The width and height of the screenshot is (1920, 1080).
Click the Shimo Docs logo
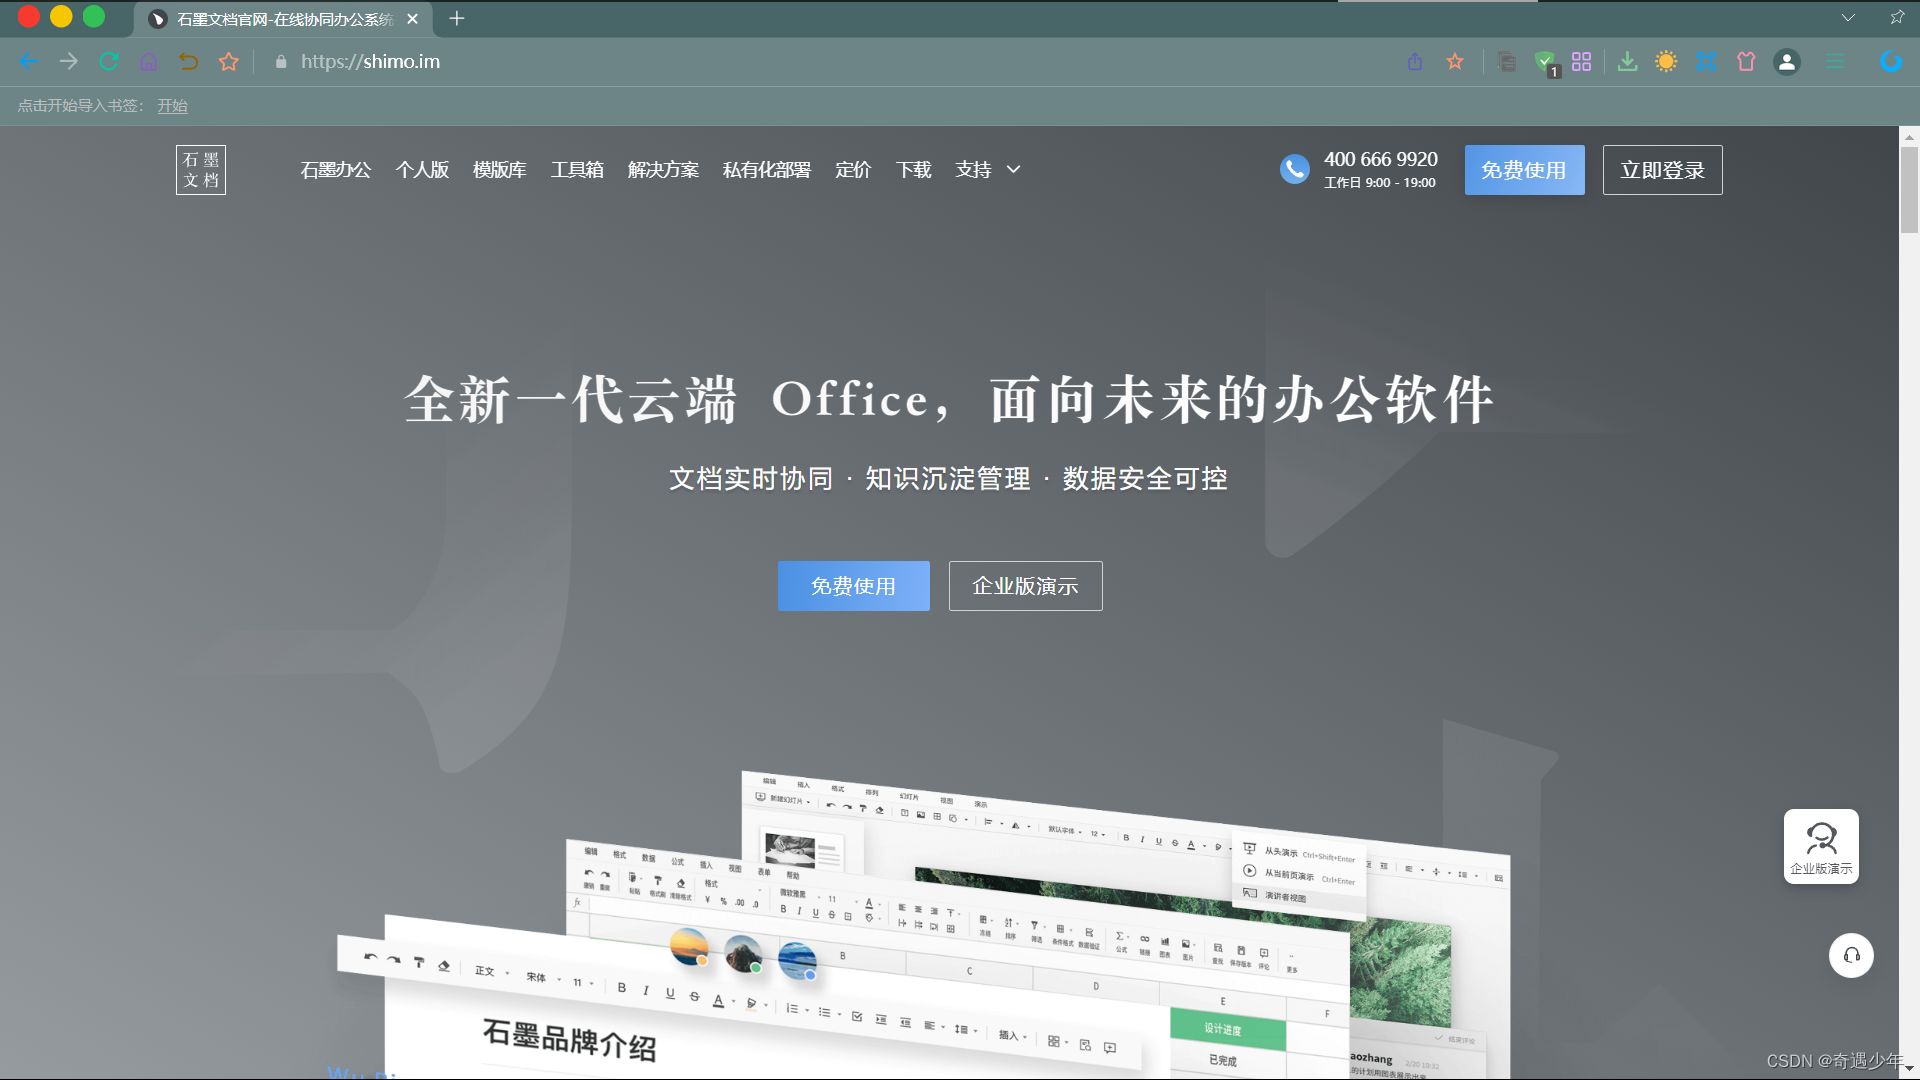[201, 170]
